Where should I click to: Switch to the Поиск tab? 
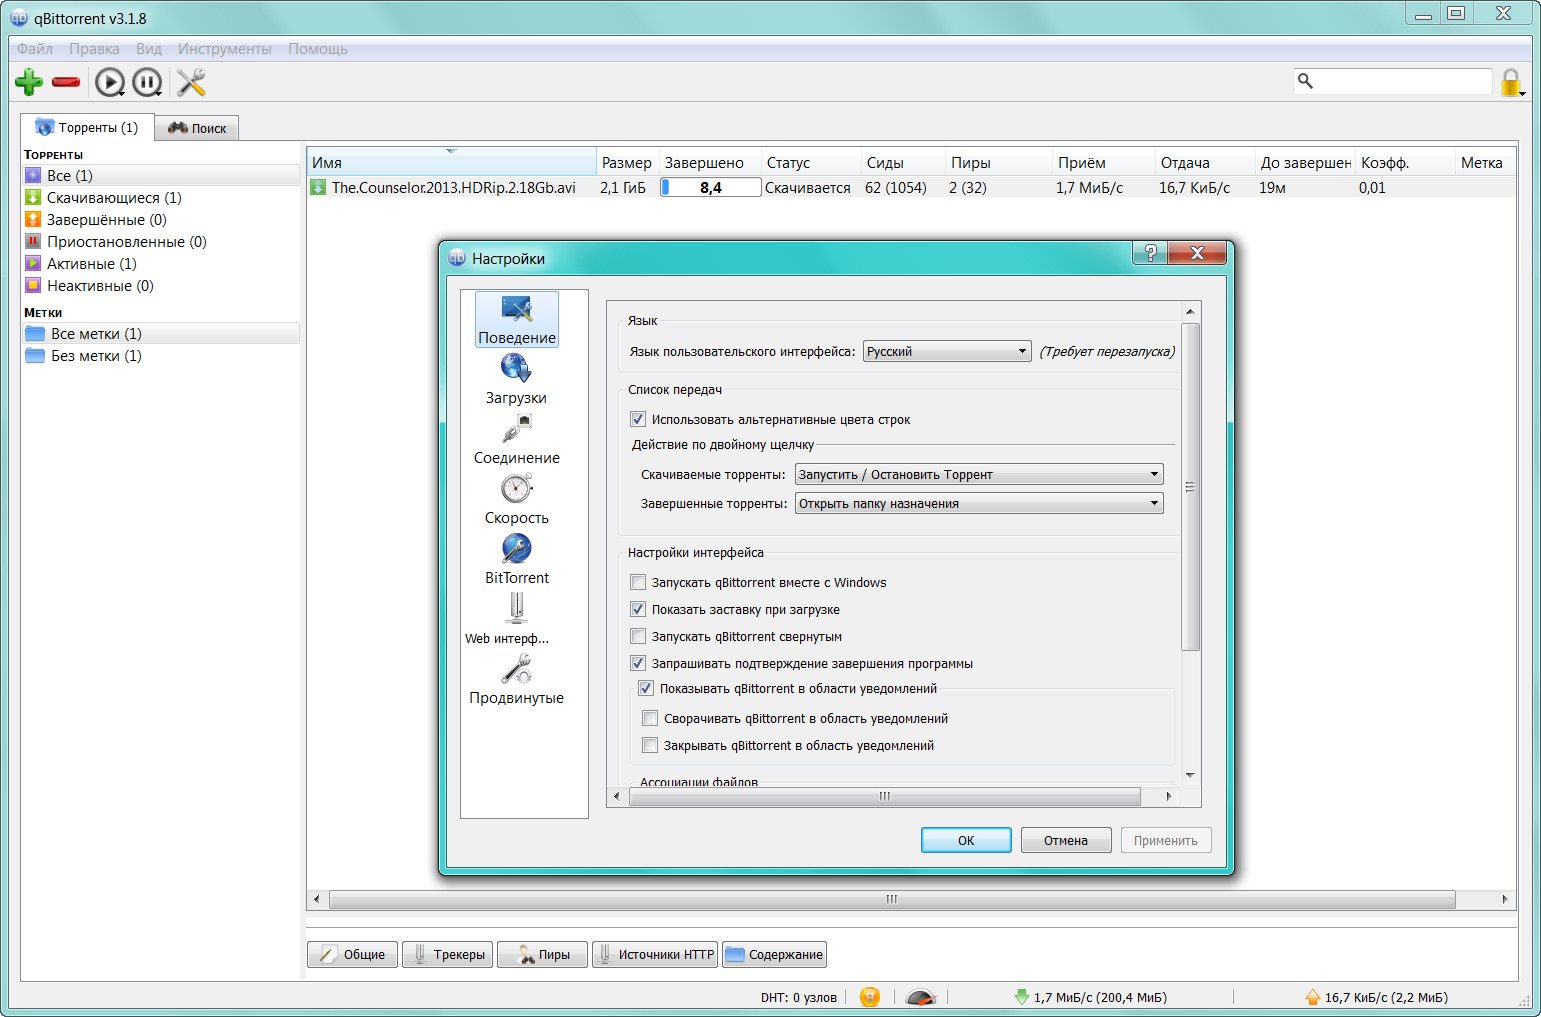point(197,128)
